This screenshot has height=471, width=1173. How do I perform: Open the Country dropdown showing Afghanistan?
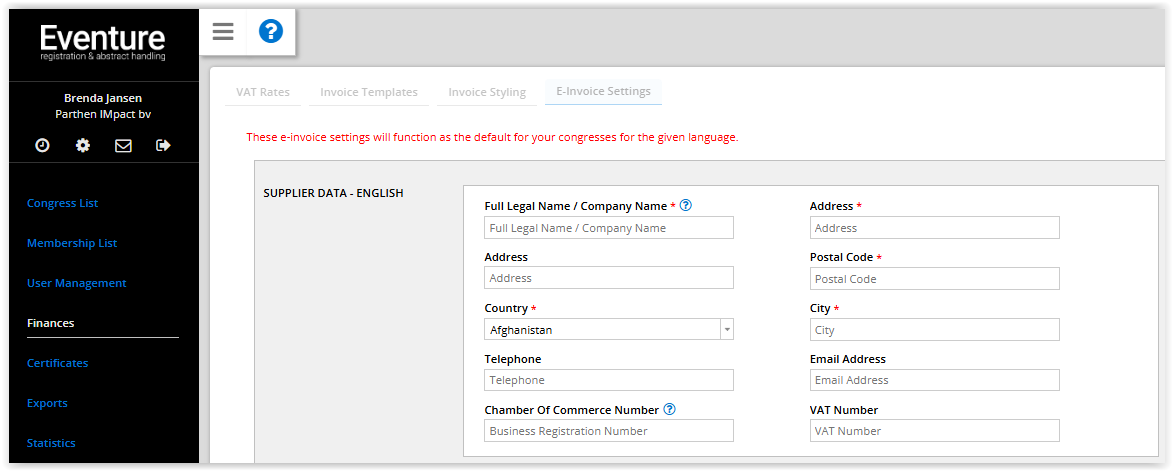(608, 330)
